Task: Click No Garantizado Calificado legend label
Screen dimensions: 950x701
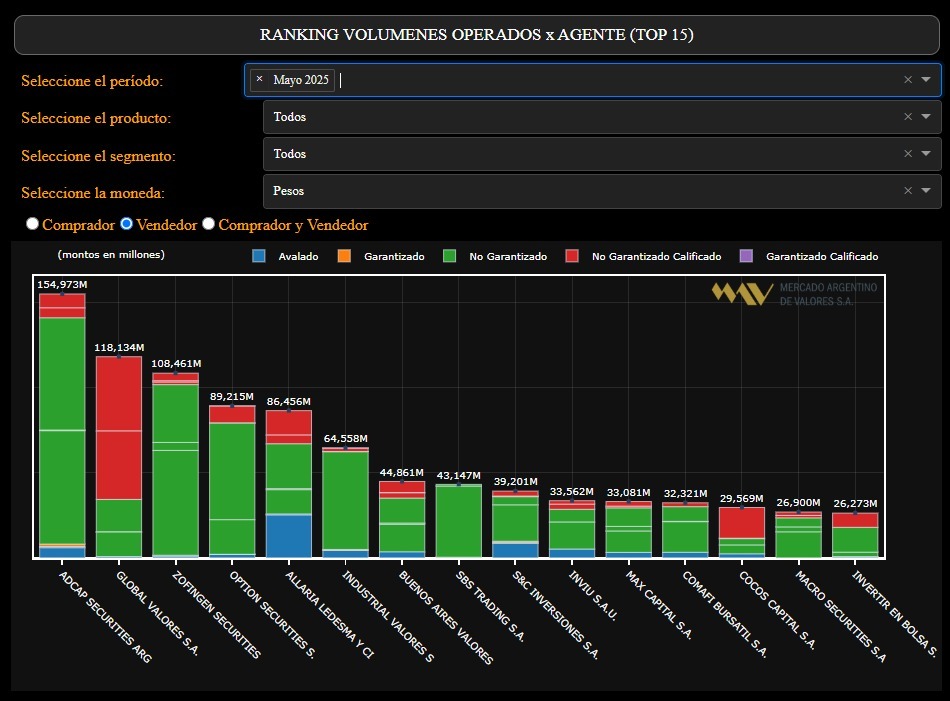Action: coord(656,256)
